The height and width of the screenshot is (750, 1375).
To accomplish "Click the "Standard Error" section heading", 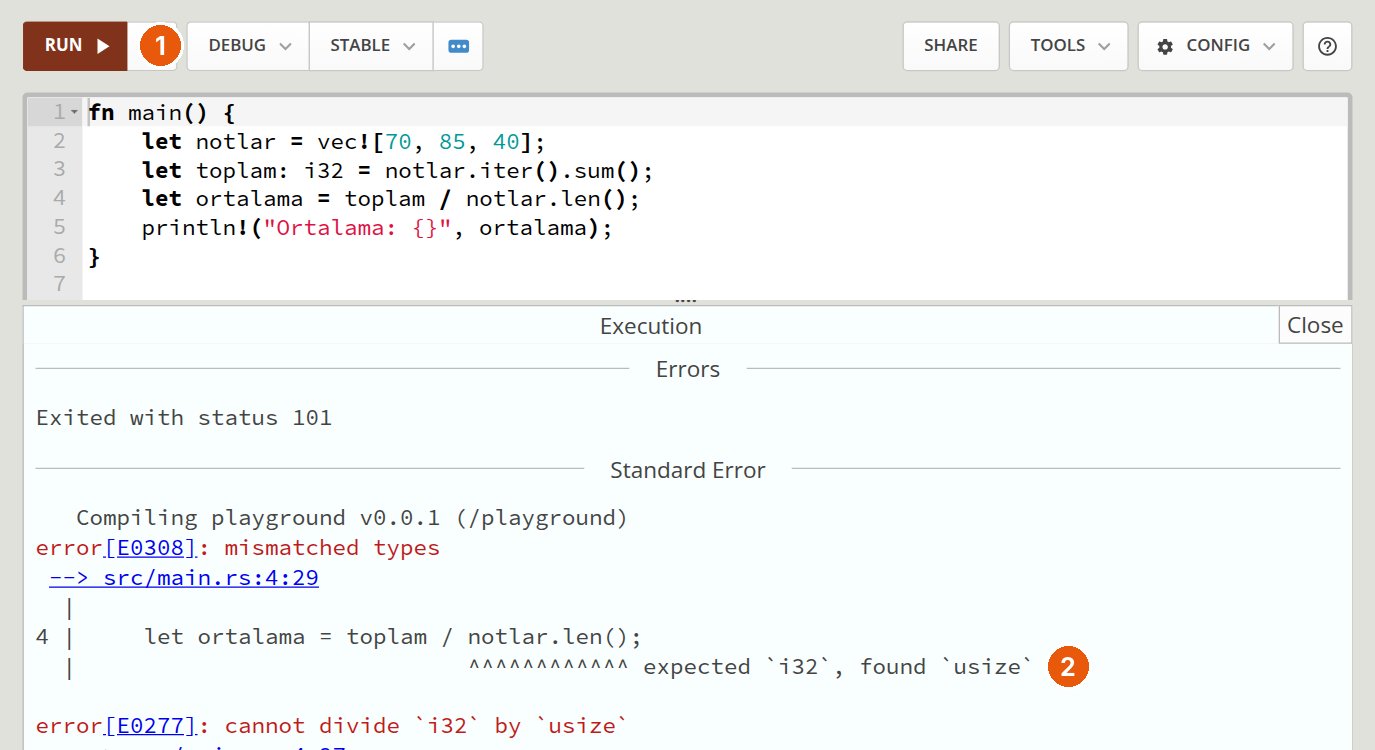I will point(688,470).
